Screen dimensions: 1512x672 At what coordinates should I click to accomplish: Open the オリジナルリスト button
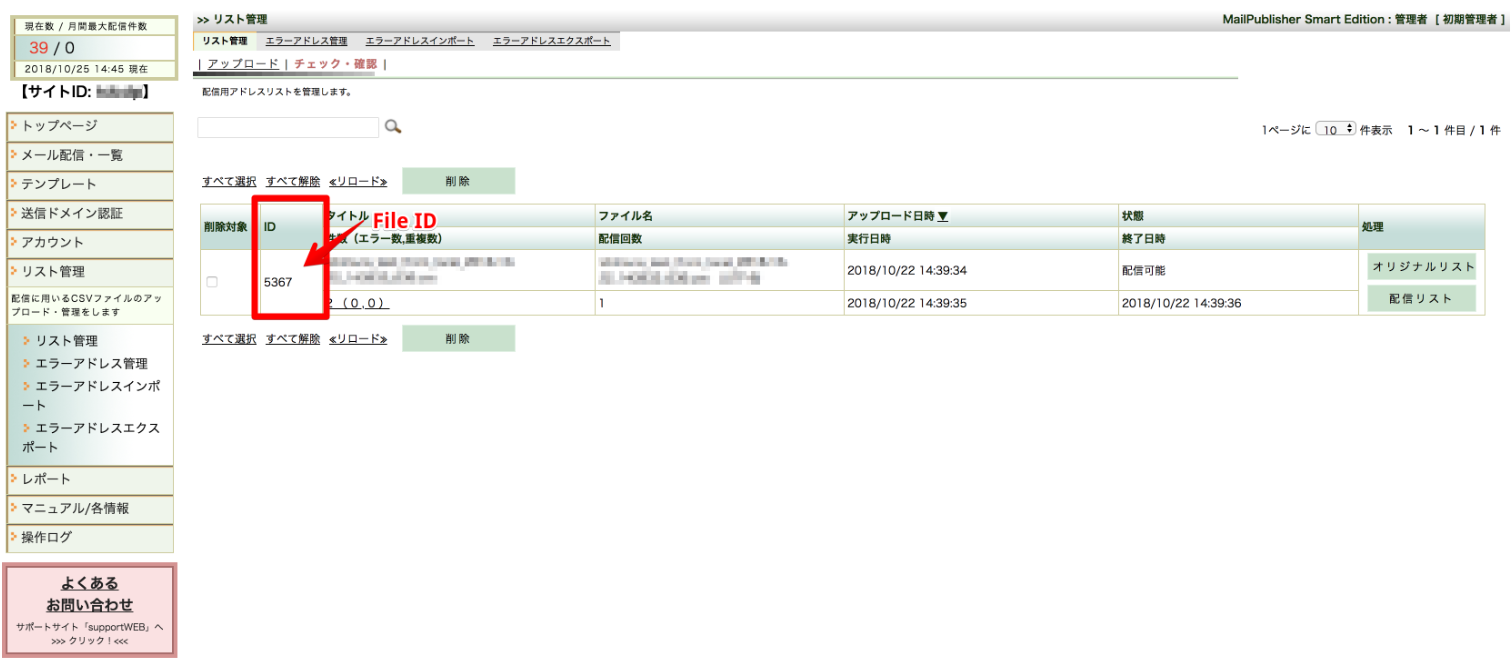[x=1421, y=267]
